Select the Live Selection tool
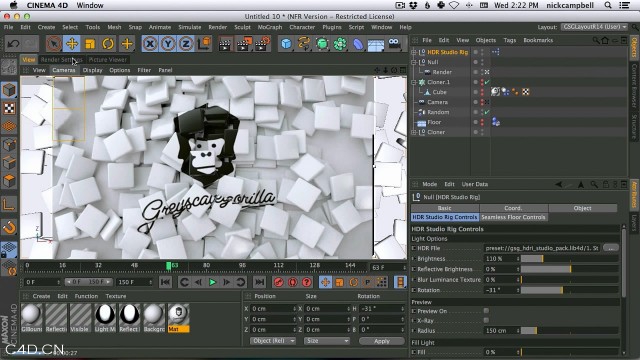 coord(53,44)
